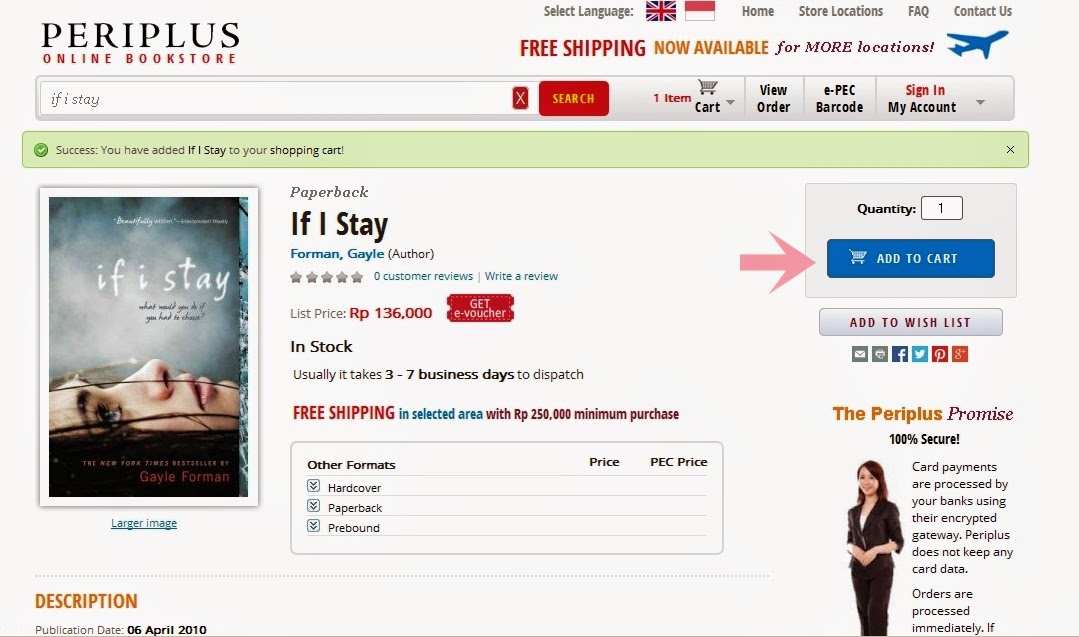Click the print icon under wish list
Screen dimensions: 1079x637
click(879, 354)
